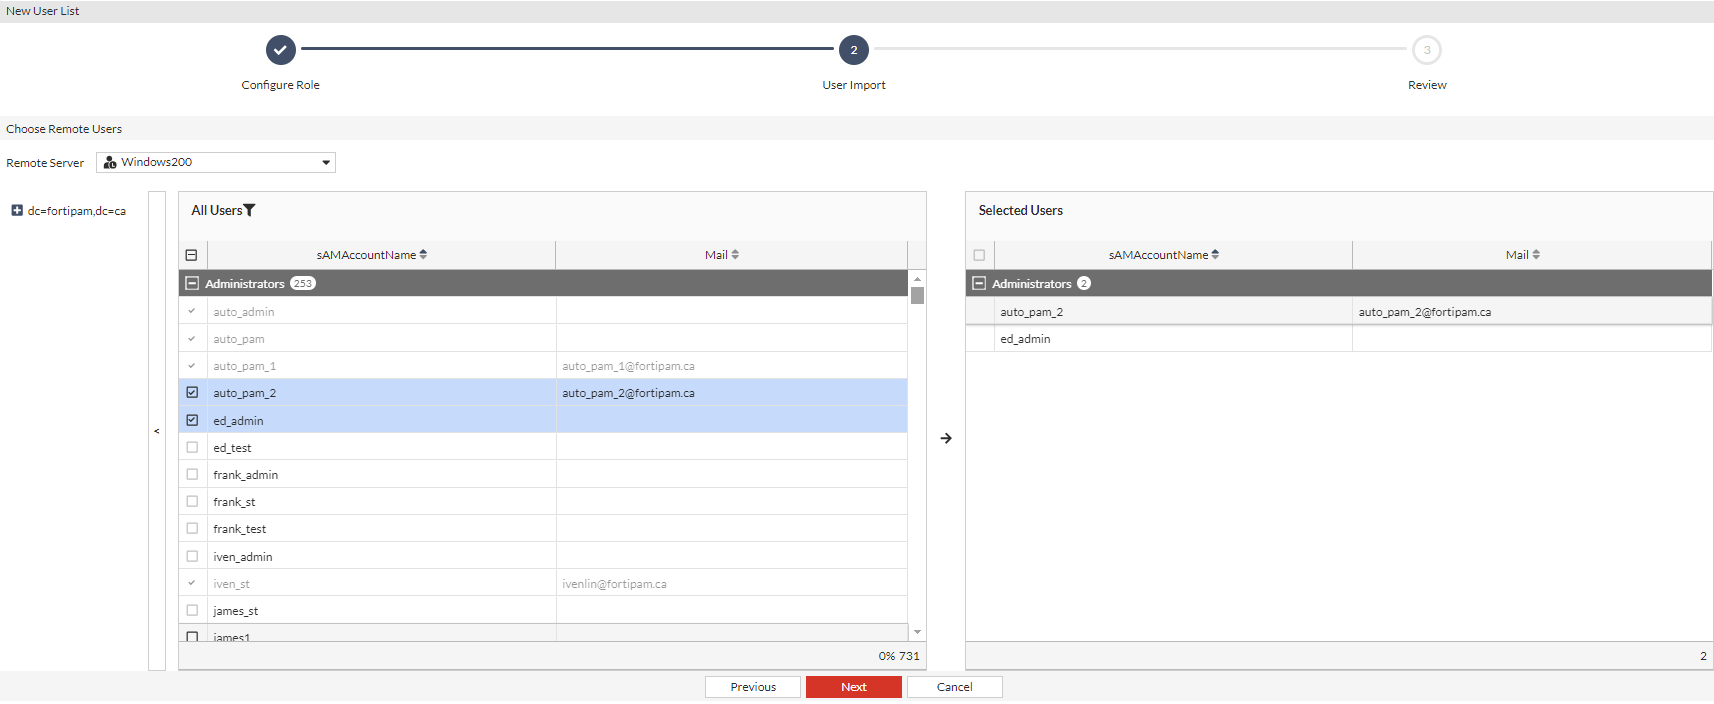Toggle select-all checkbox in Selected Users header
This screenshot has width=1714, height=704.
click(x=979, y=255)
